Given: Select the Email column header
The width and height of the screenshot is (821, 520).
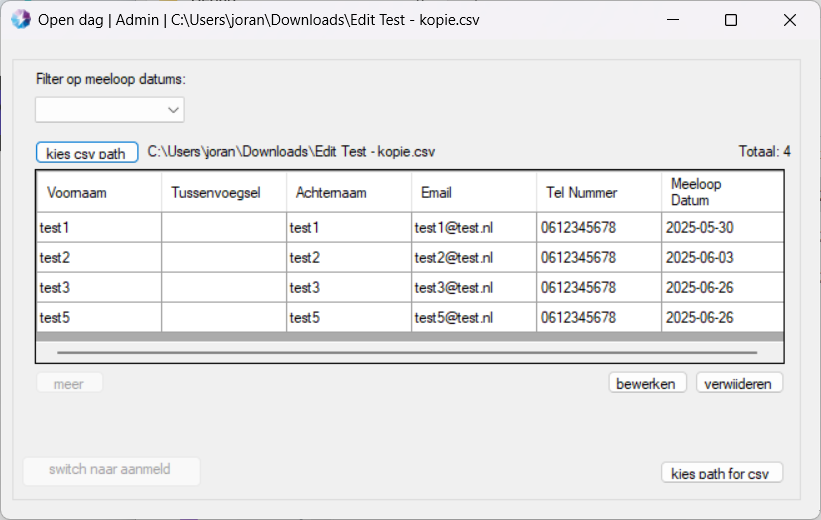Looking at the screenshot, I should 473,192.
